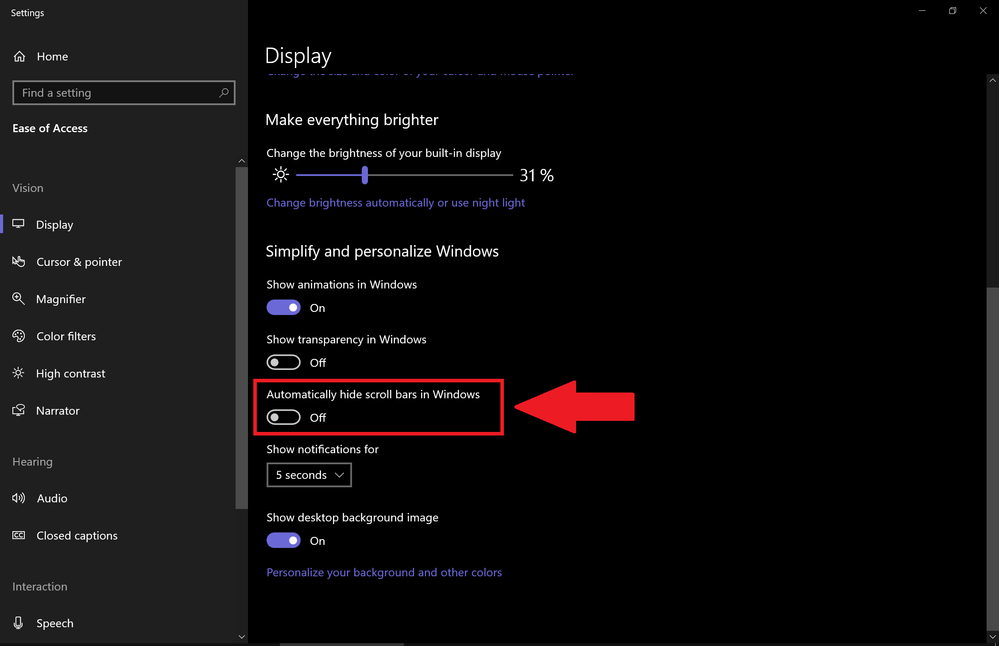The height and width of the screenshot is (646, 999).
Task: Click the sidebar scroll up arrow
Action: point(241,161)
